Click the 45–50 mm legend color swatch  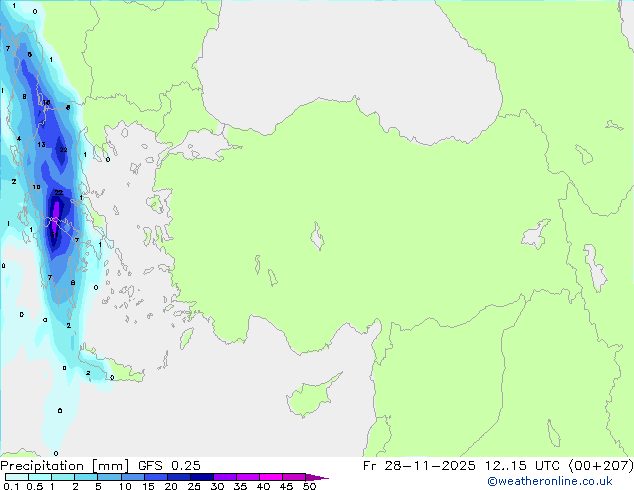[x=294, y=477]
